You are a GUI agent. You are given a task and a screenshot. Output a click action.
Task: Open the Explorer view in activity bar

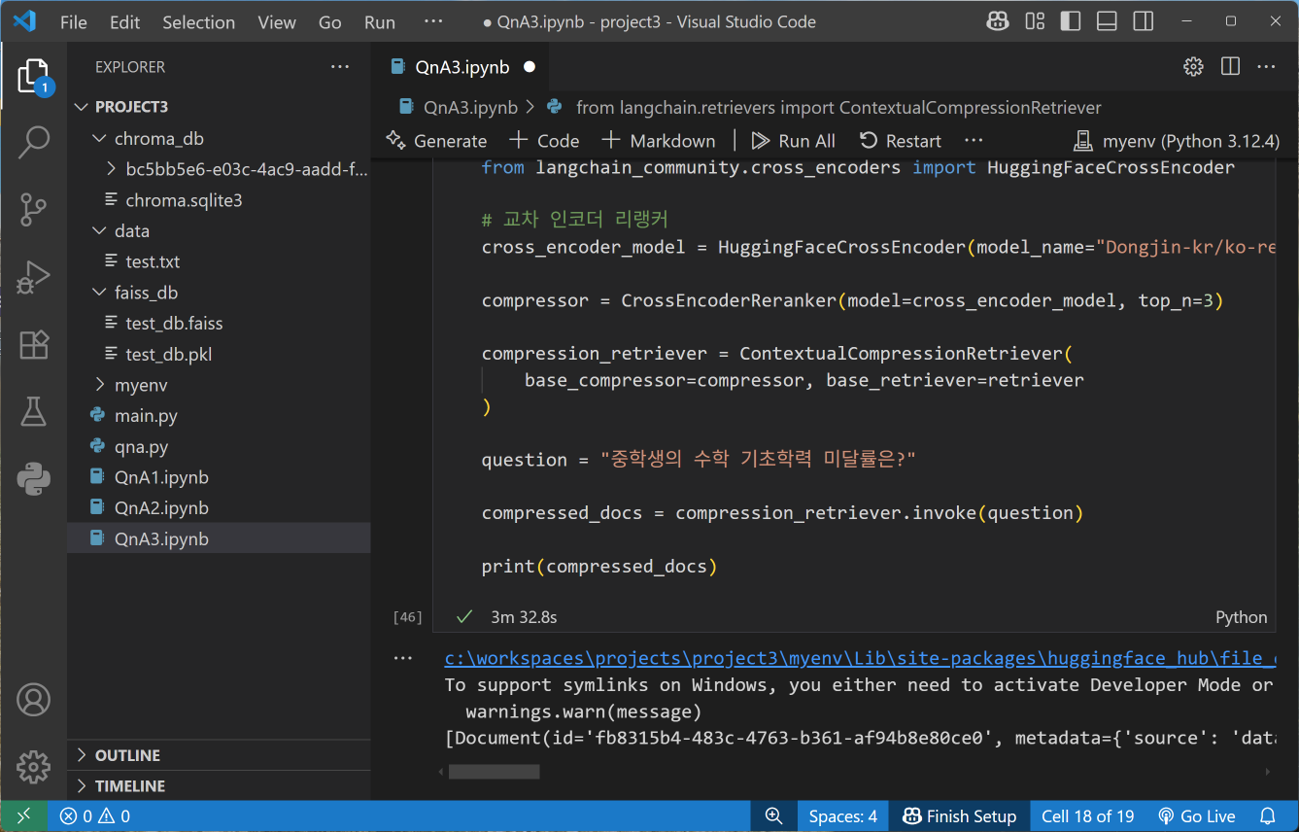34,77
